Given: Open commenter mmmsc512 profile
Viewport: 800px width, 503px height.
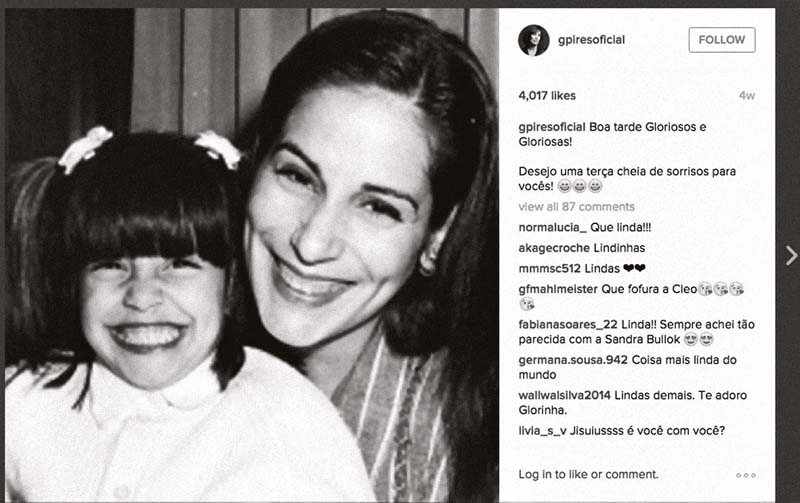Looking at the screenshot, I should [549, 268].
